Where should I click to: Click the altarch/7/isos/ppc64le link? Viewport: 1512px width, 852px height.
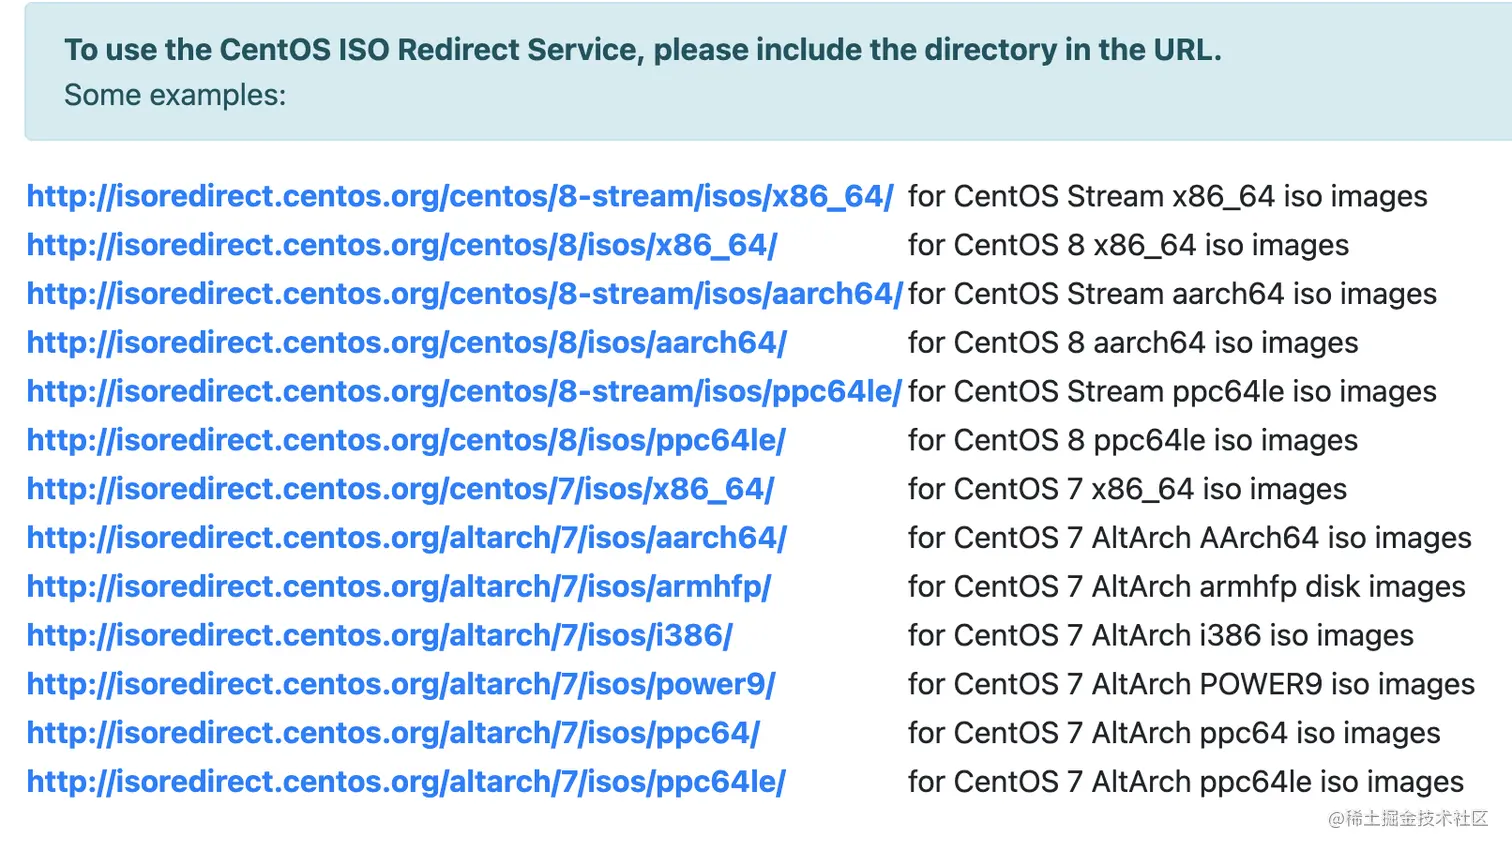[x=406, y=782]
